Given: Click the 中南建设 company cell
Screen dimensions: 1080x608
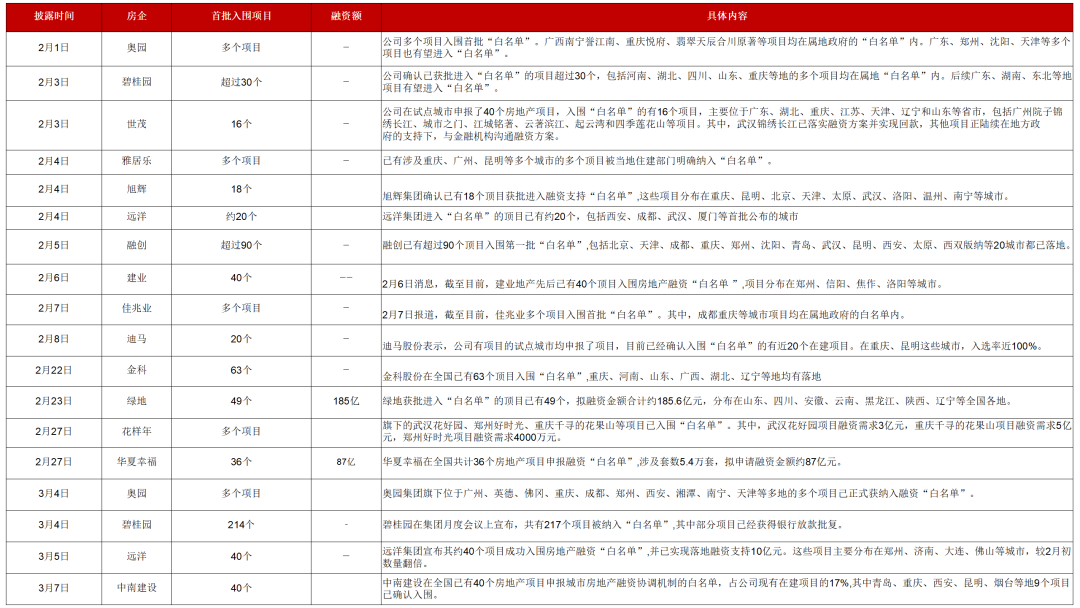Looking at the screenshot, I should pos(136,588).
